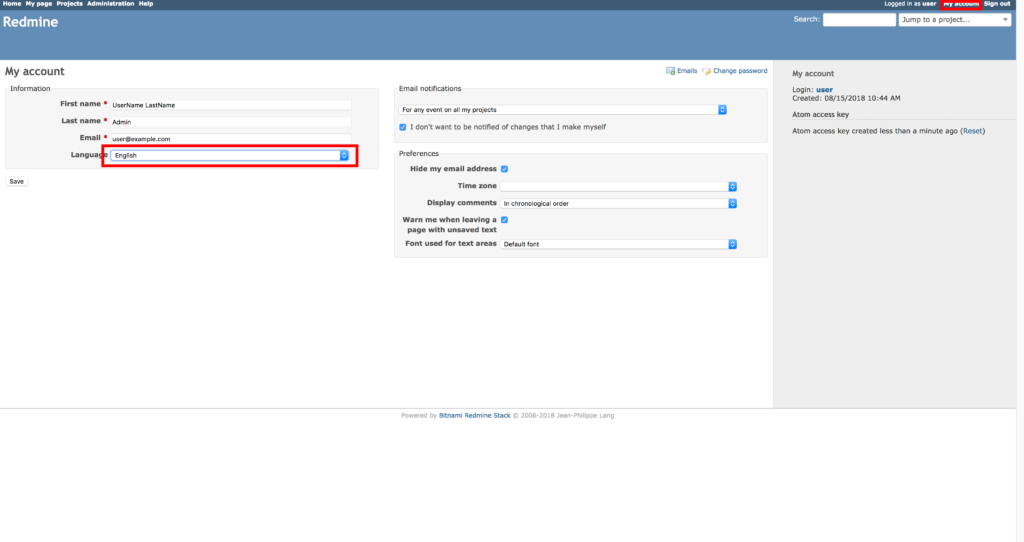Focus the Search text field
Viewport: 1024px width, 542px height.
pos(858,20)
